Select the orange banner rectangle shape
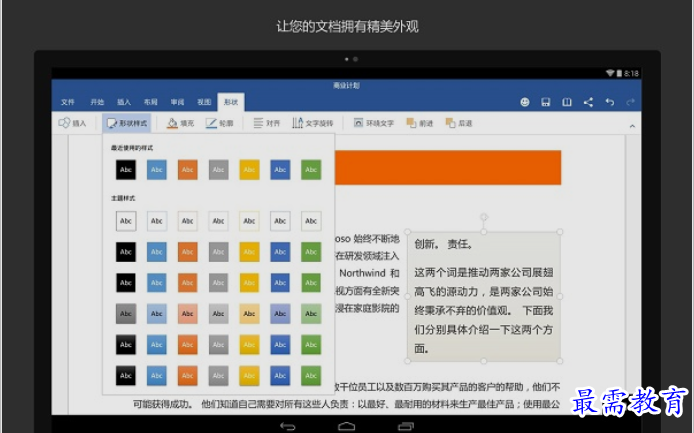This screenshot has height=433, width=694. click(x=448, y=168)
